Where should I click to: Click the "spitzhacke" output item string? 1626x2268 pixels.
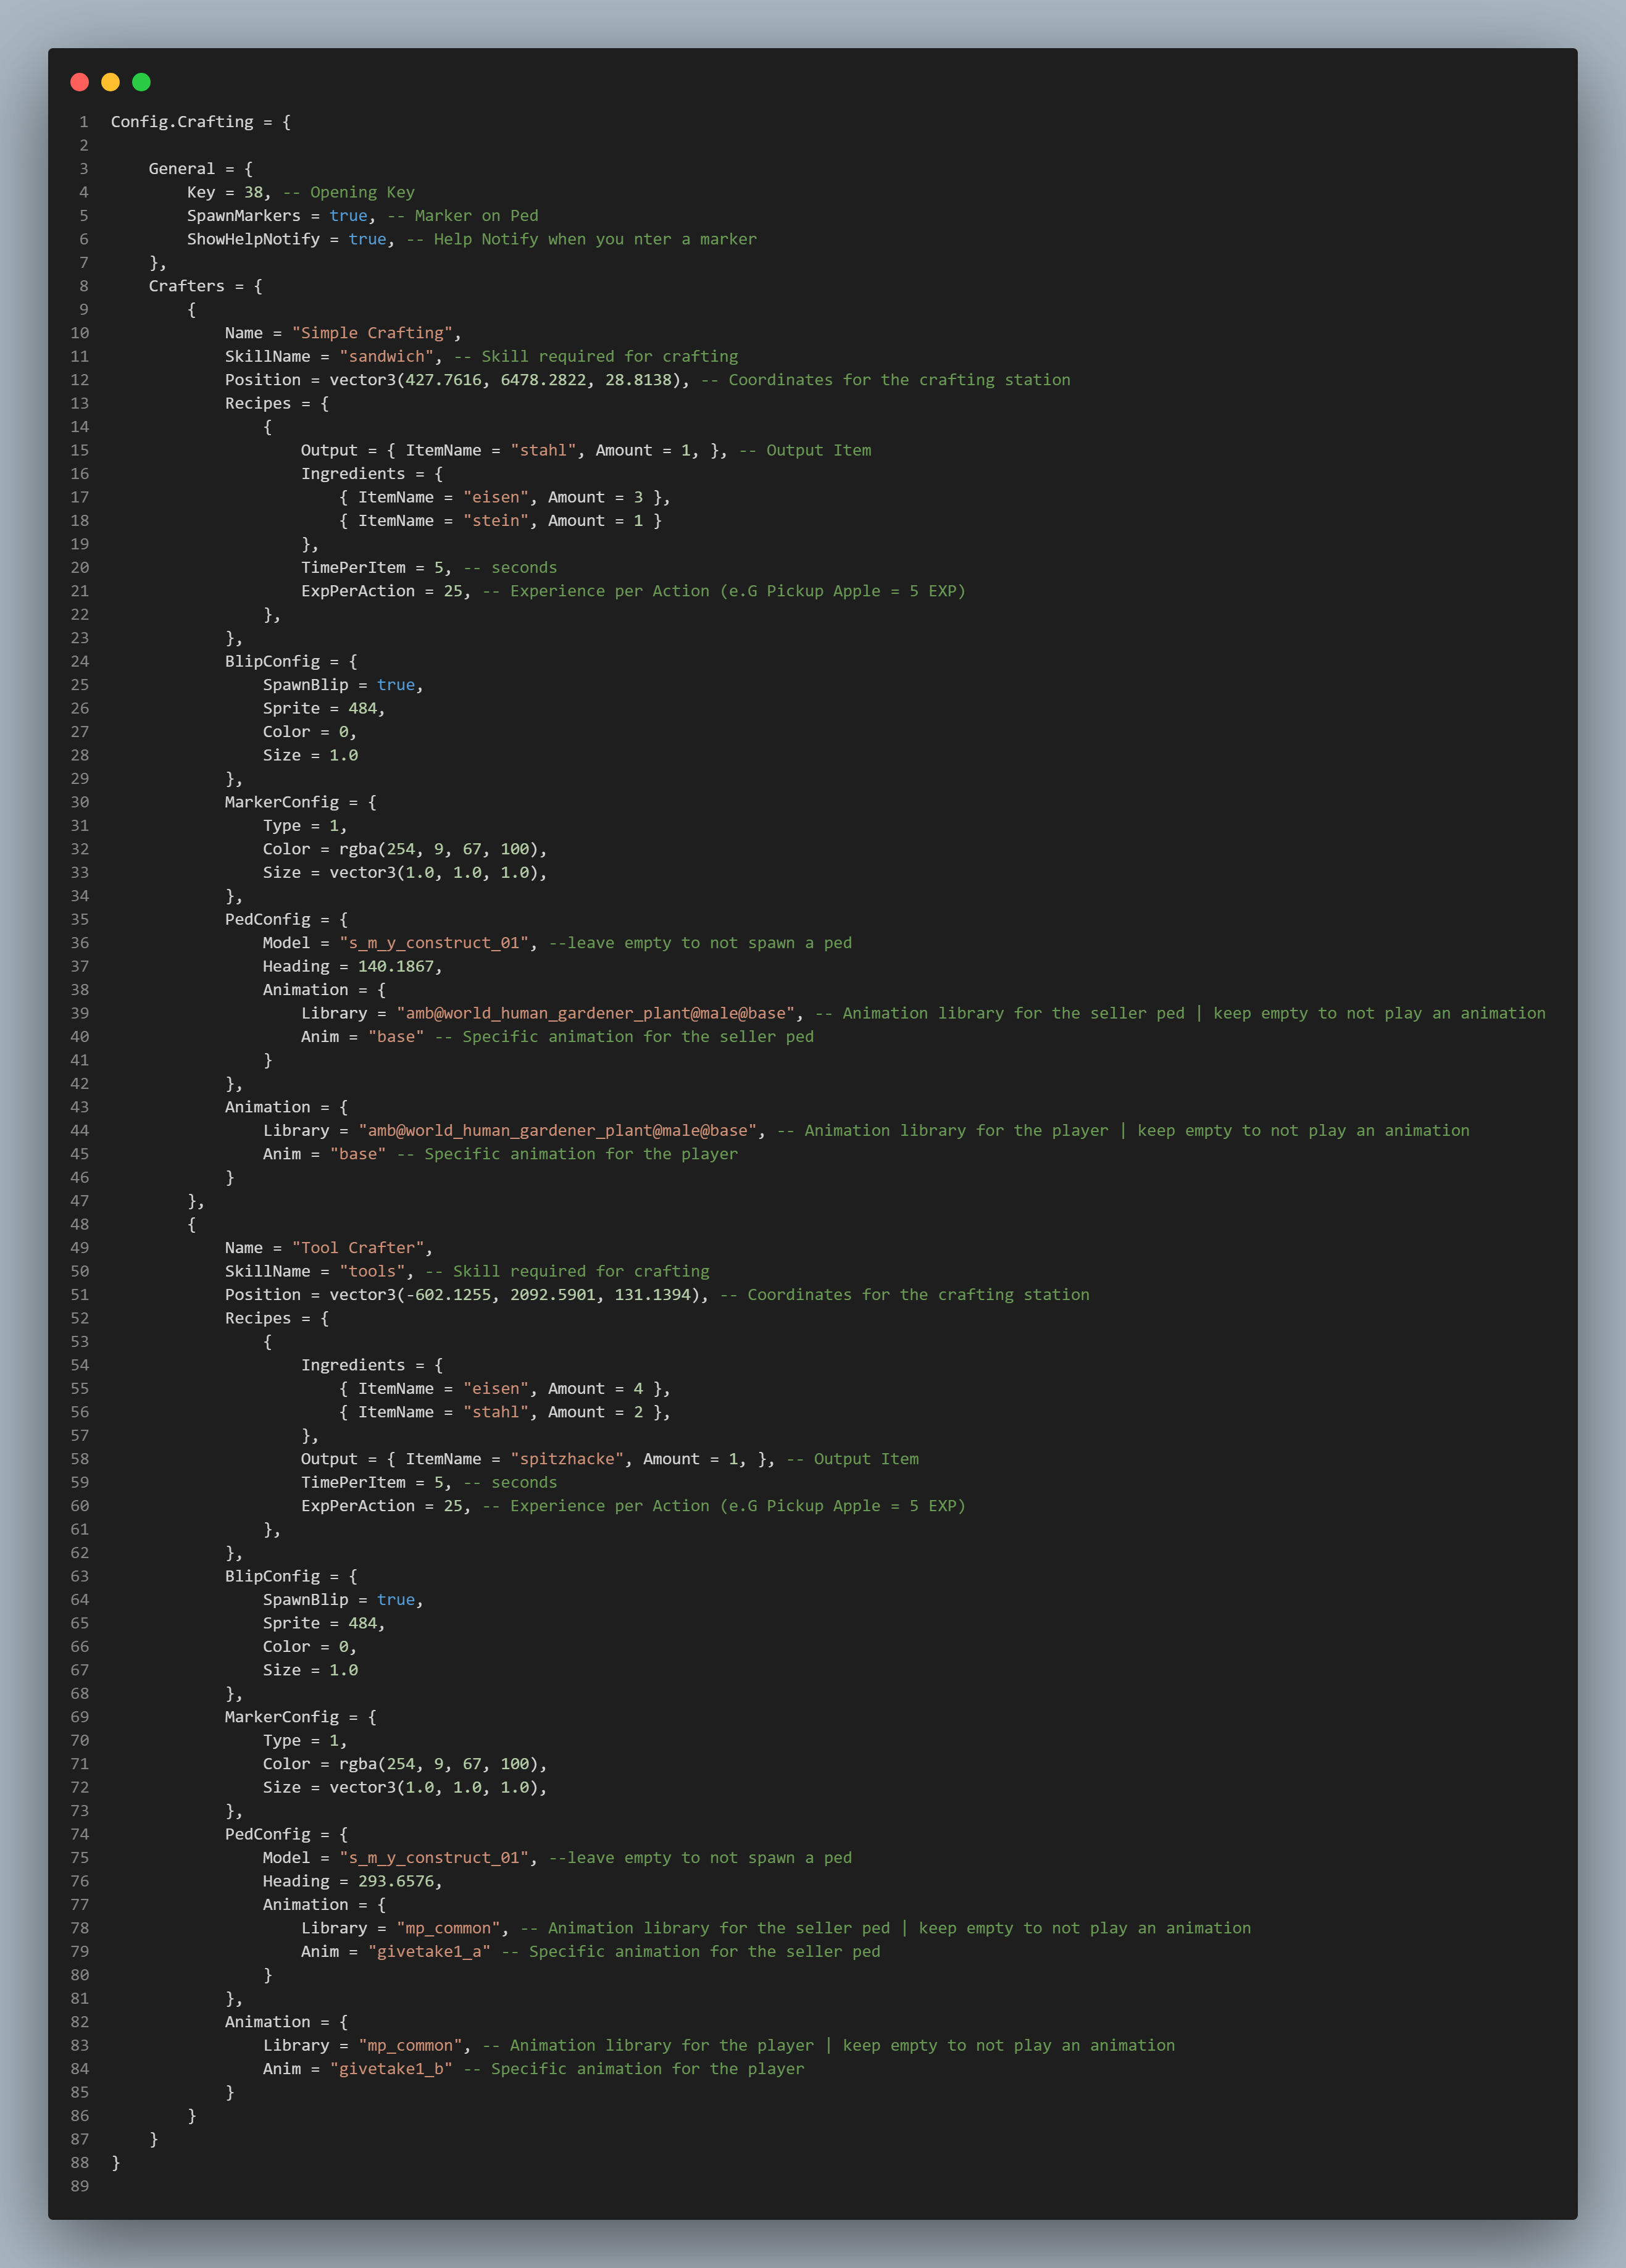[567, 1459]
